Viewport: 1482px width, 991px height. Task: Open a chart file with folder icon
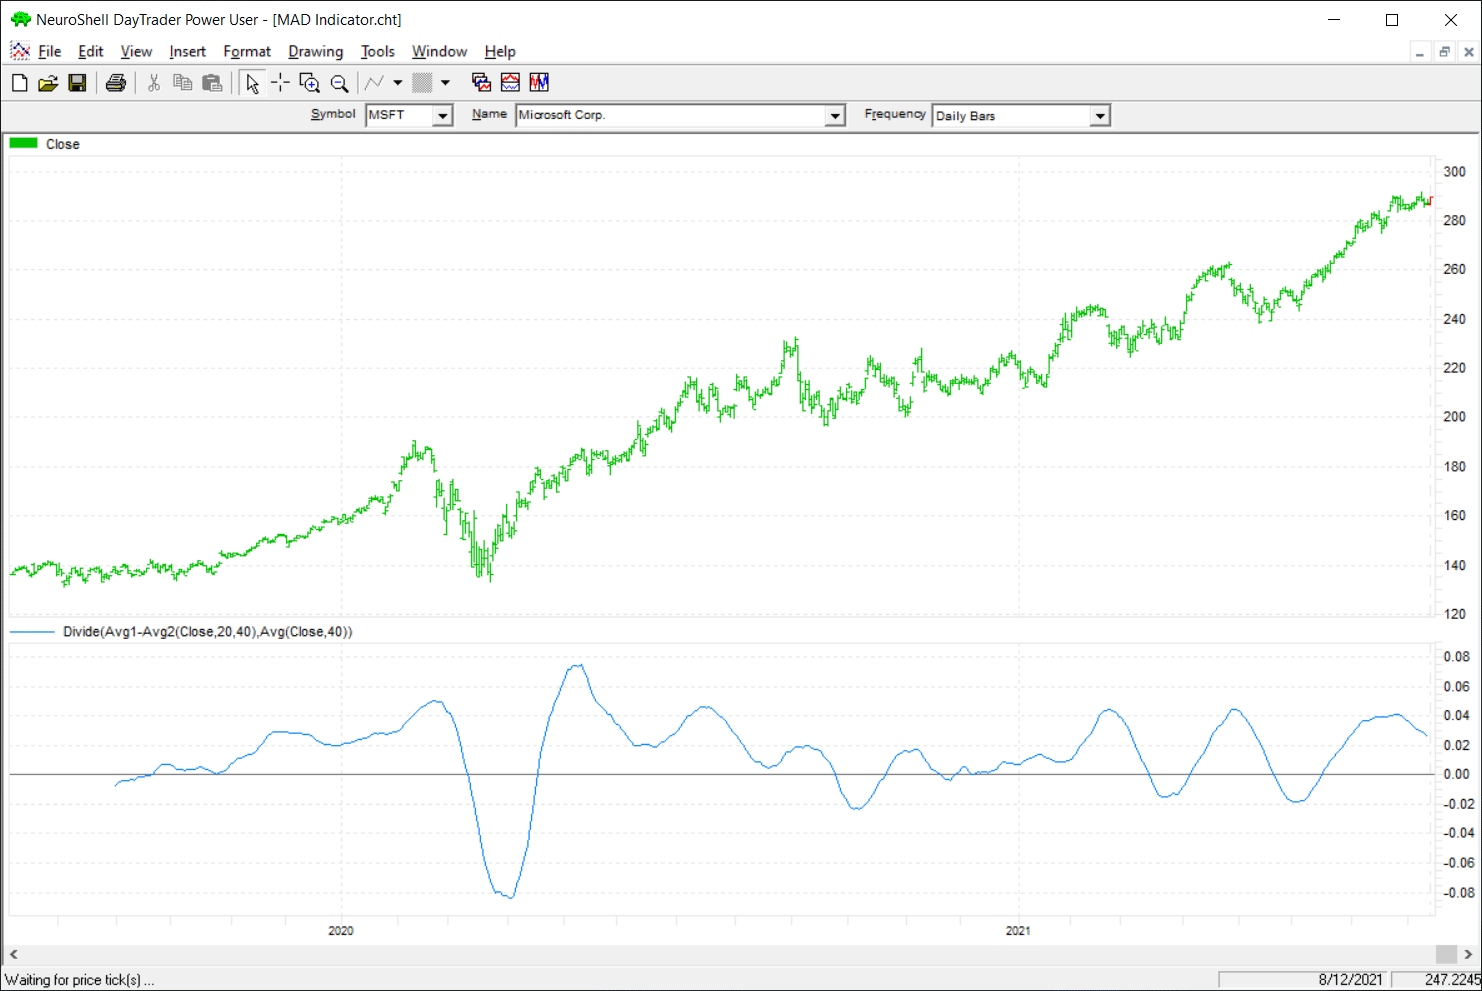pos(48,83)
